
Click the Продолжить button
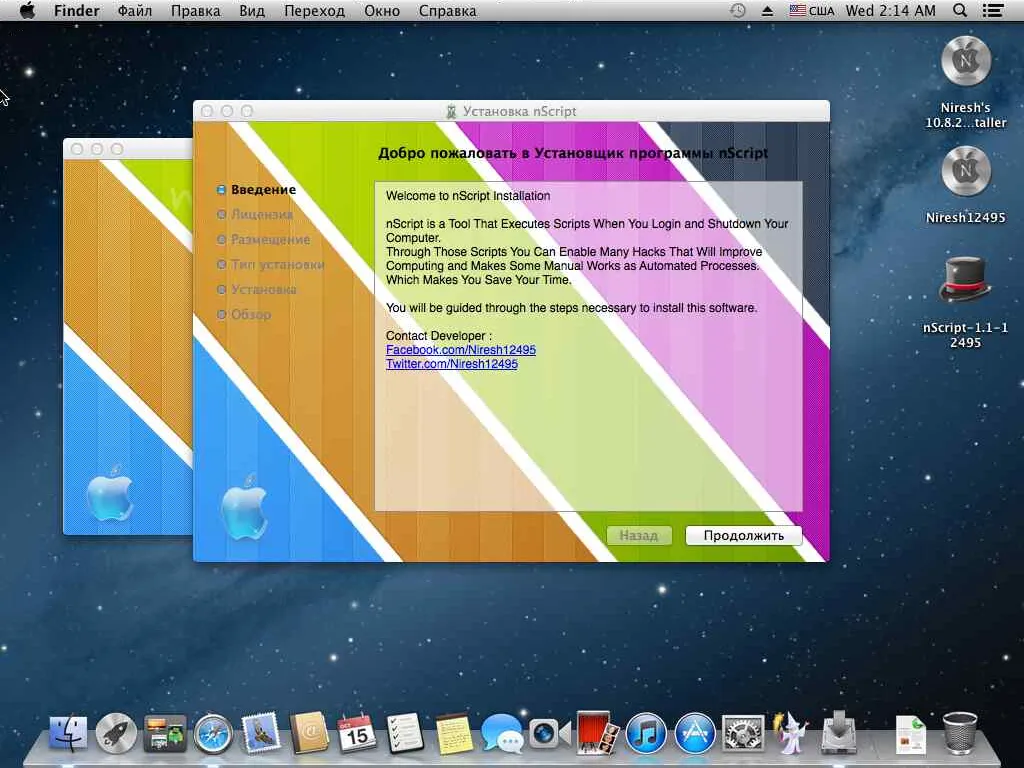pyautogui.click(x=743, y=536)
